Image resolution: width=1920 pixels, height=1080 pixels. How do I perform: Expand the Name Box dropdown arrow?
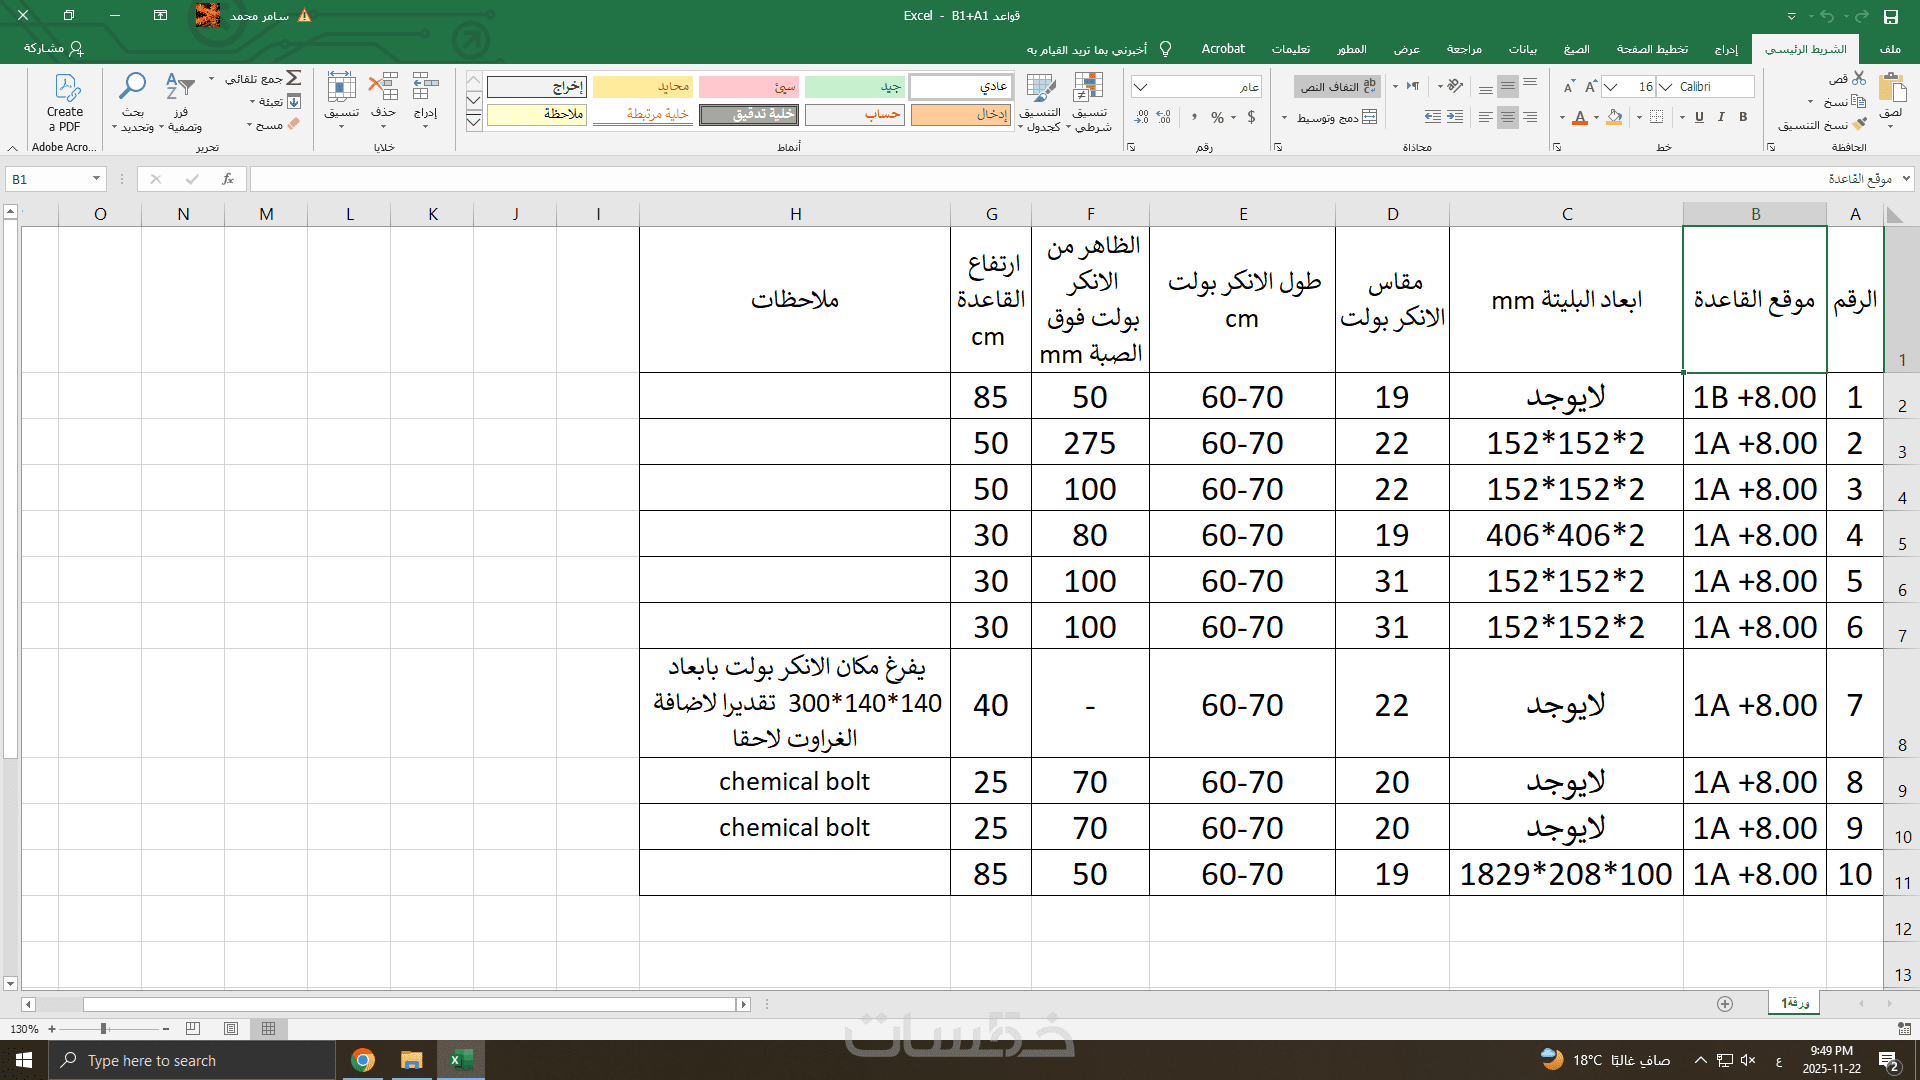[x=96, y=179]
